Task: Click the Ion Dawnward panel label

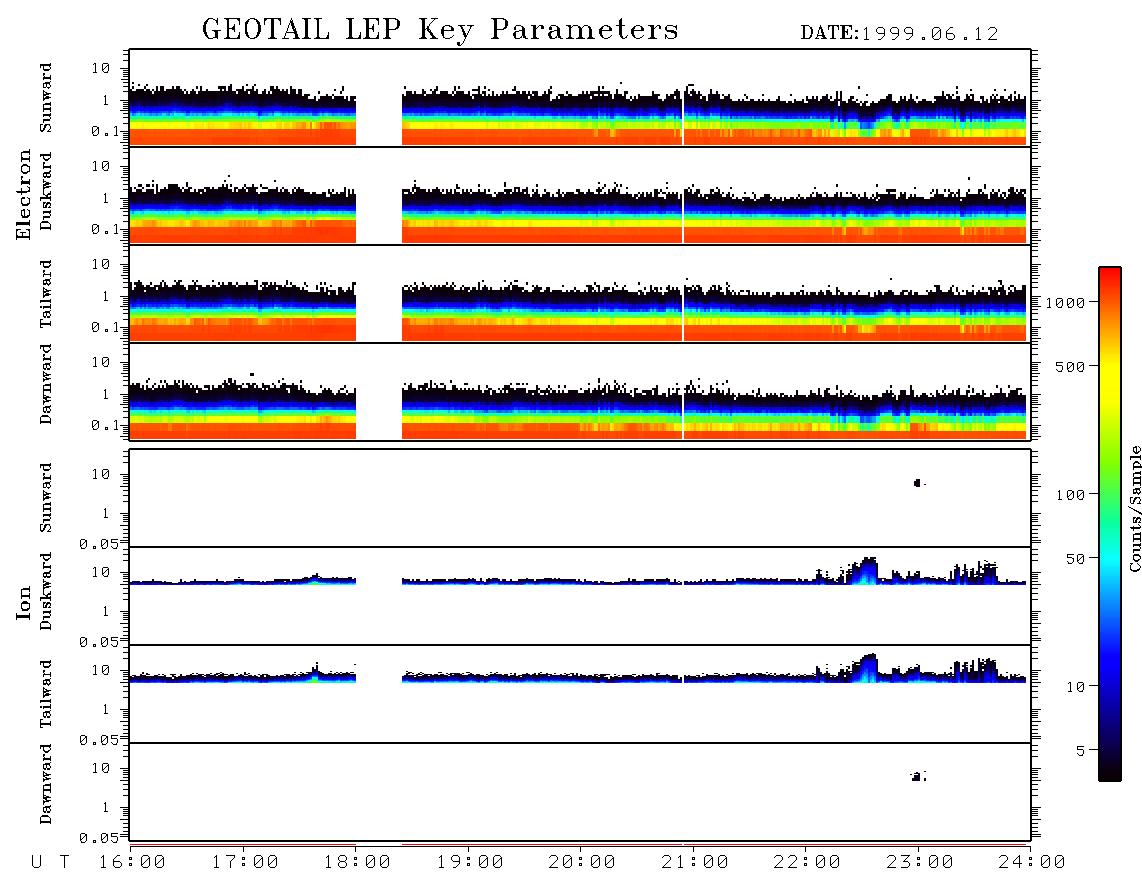Action: 46,784
